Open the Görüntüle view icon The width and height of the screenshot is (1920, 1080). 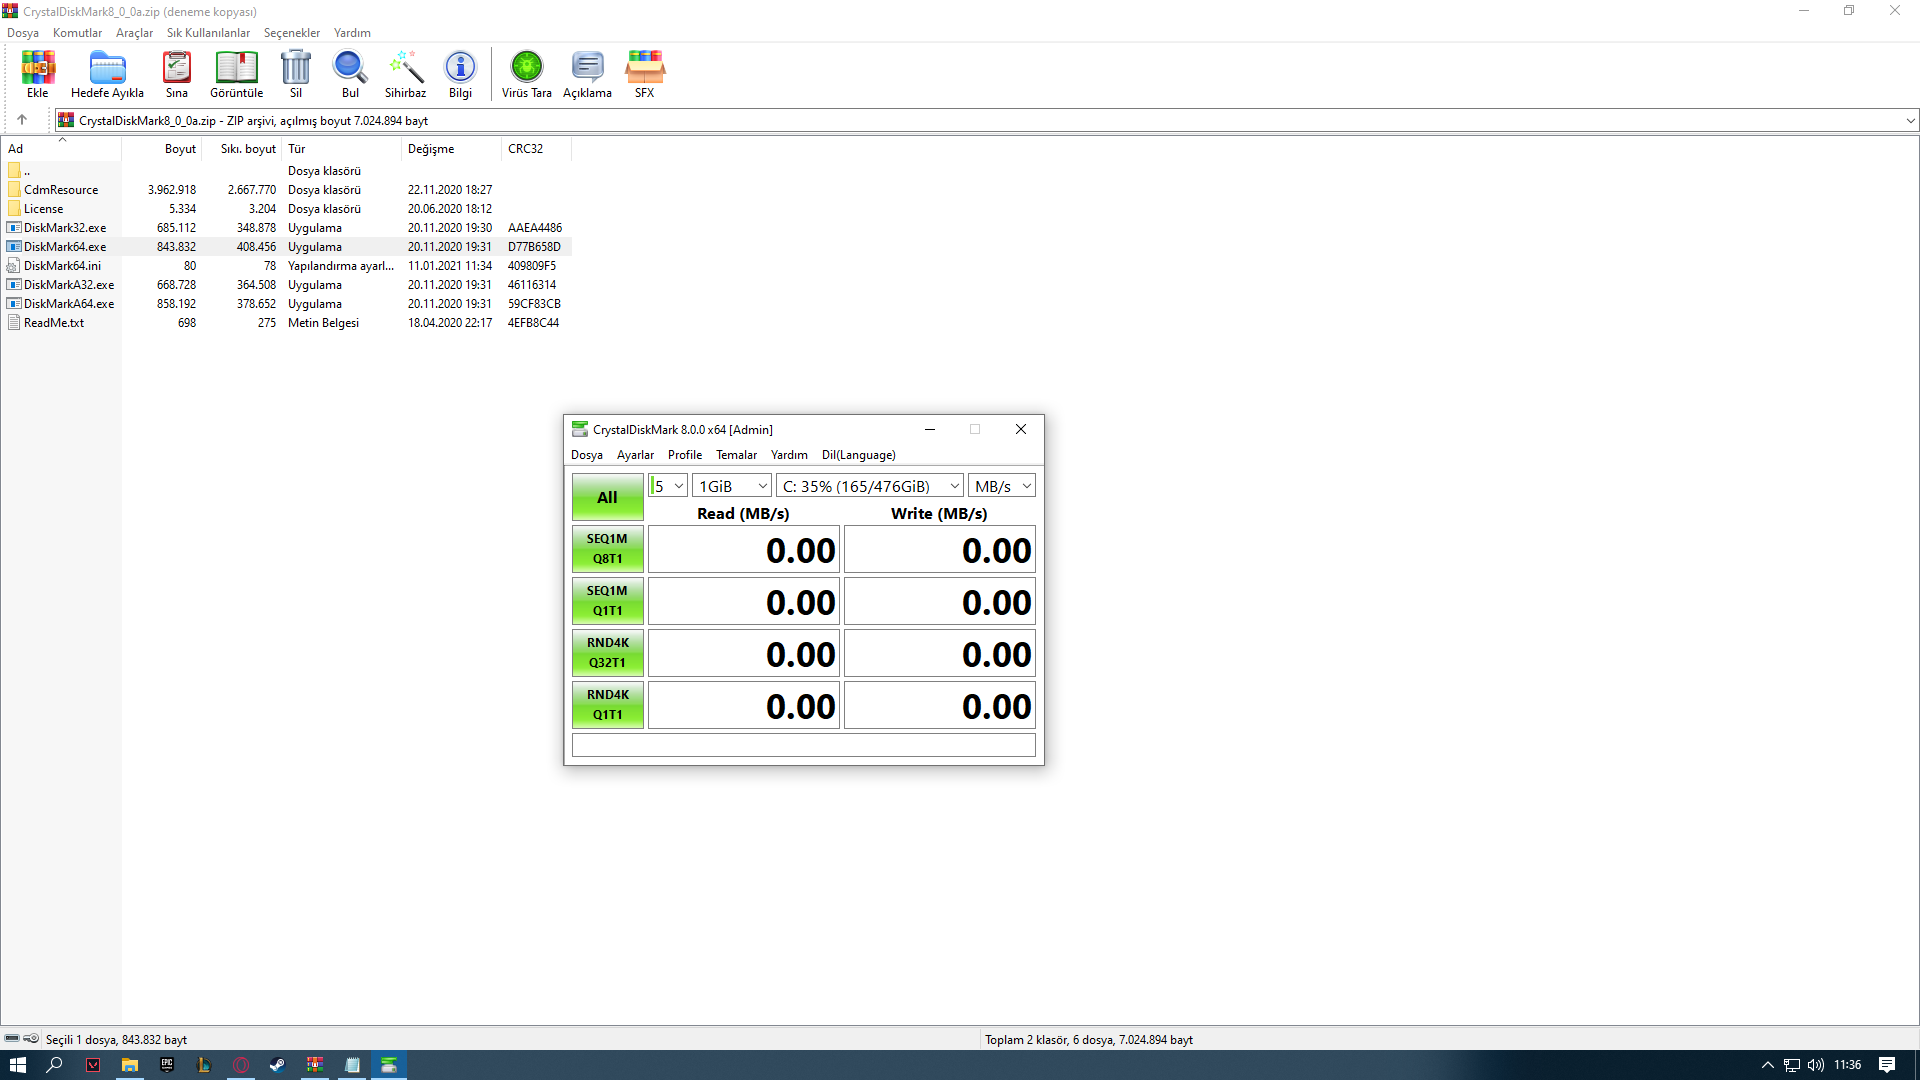236,74
